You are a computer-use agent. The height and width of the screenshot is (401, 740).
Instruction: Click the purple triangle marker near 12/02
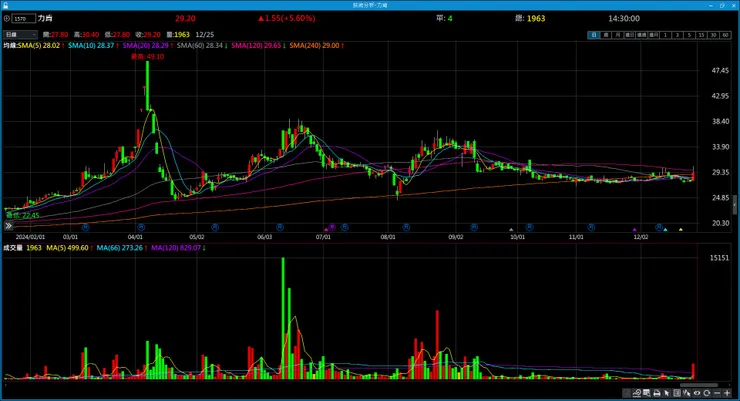[635, 230]
